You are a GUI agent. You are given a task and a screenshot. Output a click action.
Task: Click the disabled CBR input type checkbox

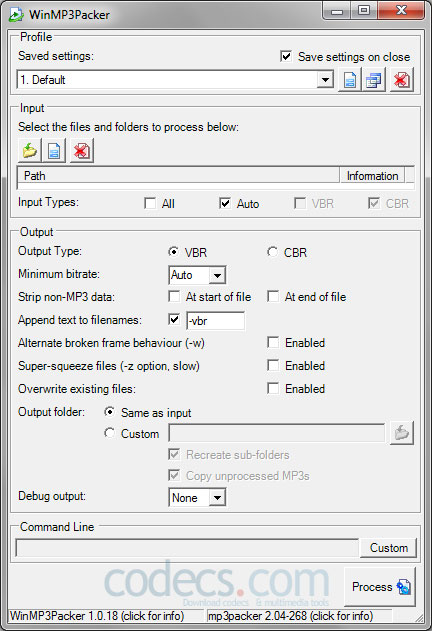point(374,203)
